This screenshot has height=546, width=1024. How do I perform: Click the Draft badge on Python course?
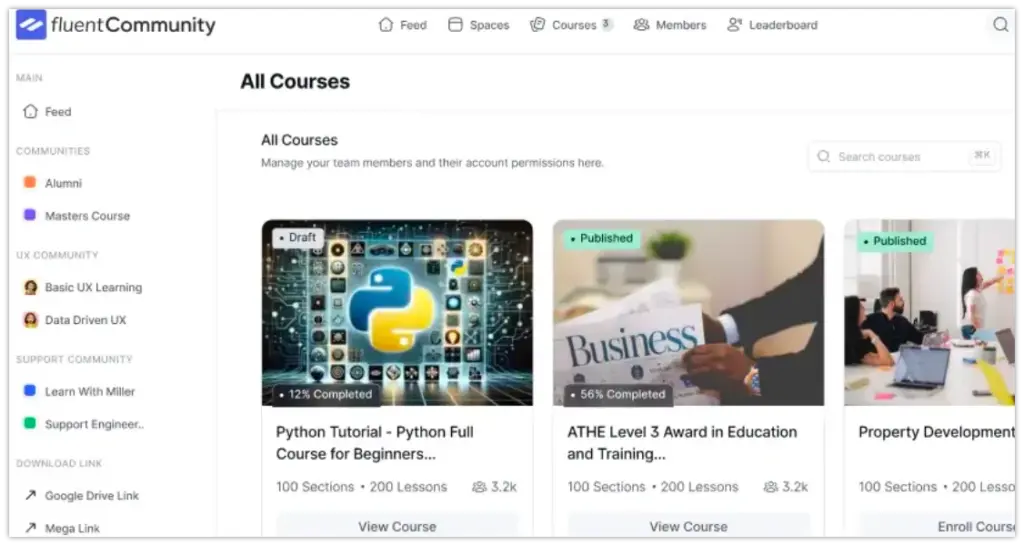tap(298, 237)
